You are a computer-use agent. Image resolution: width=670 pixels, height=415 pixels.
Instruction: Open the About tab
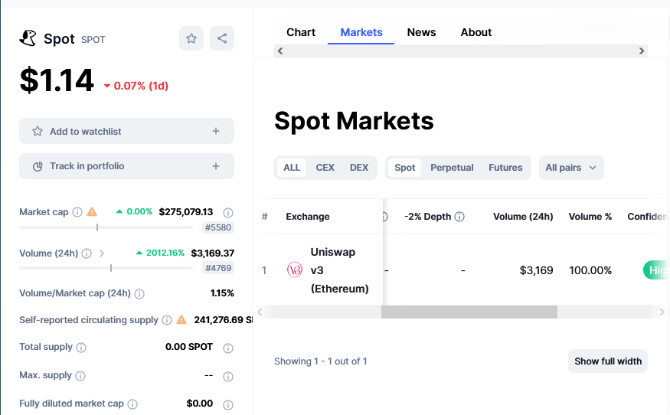point(476,32)
